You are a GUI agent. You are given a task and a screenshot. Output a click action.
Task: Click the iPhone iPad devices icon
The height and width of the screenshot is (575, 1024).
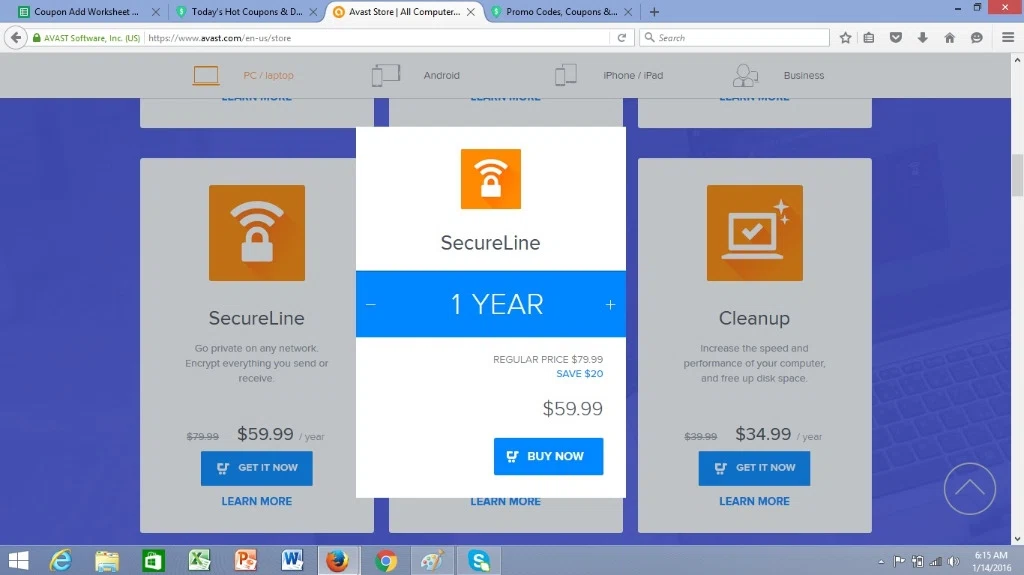(566, 75)
